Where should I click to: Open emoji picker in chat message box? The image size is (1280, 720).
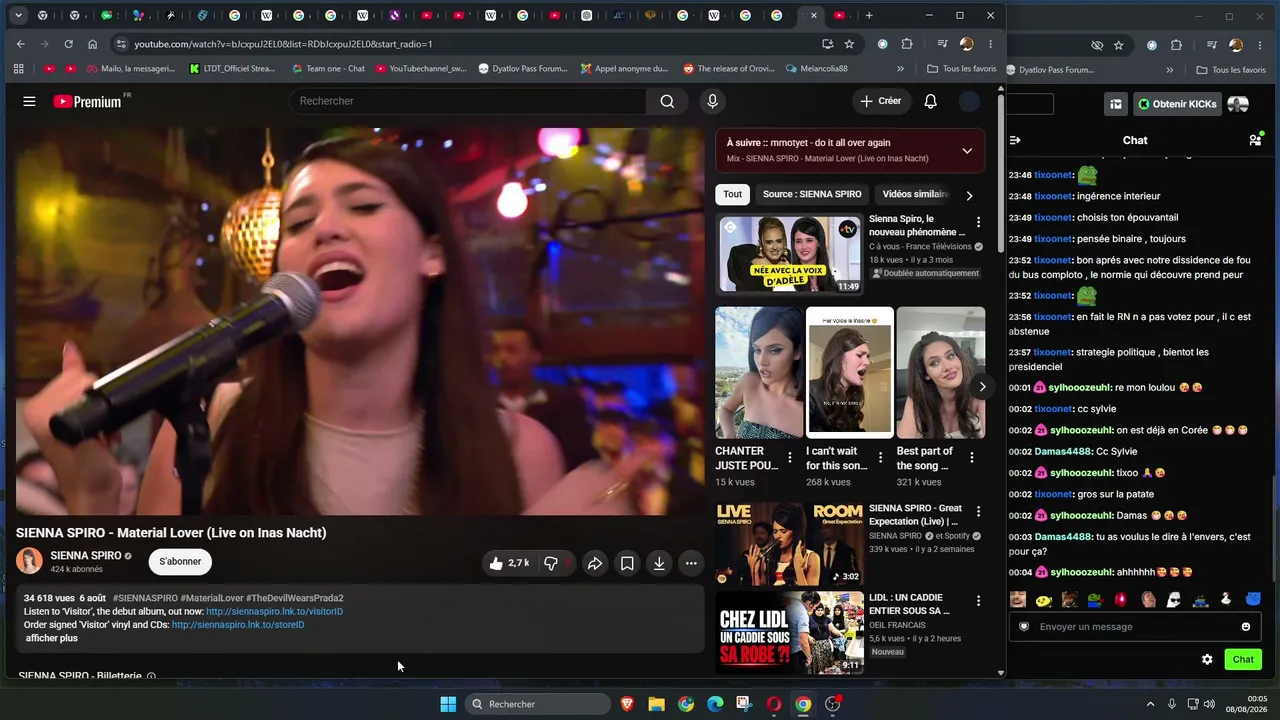1246,627
